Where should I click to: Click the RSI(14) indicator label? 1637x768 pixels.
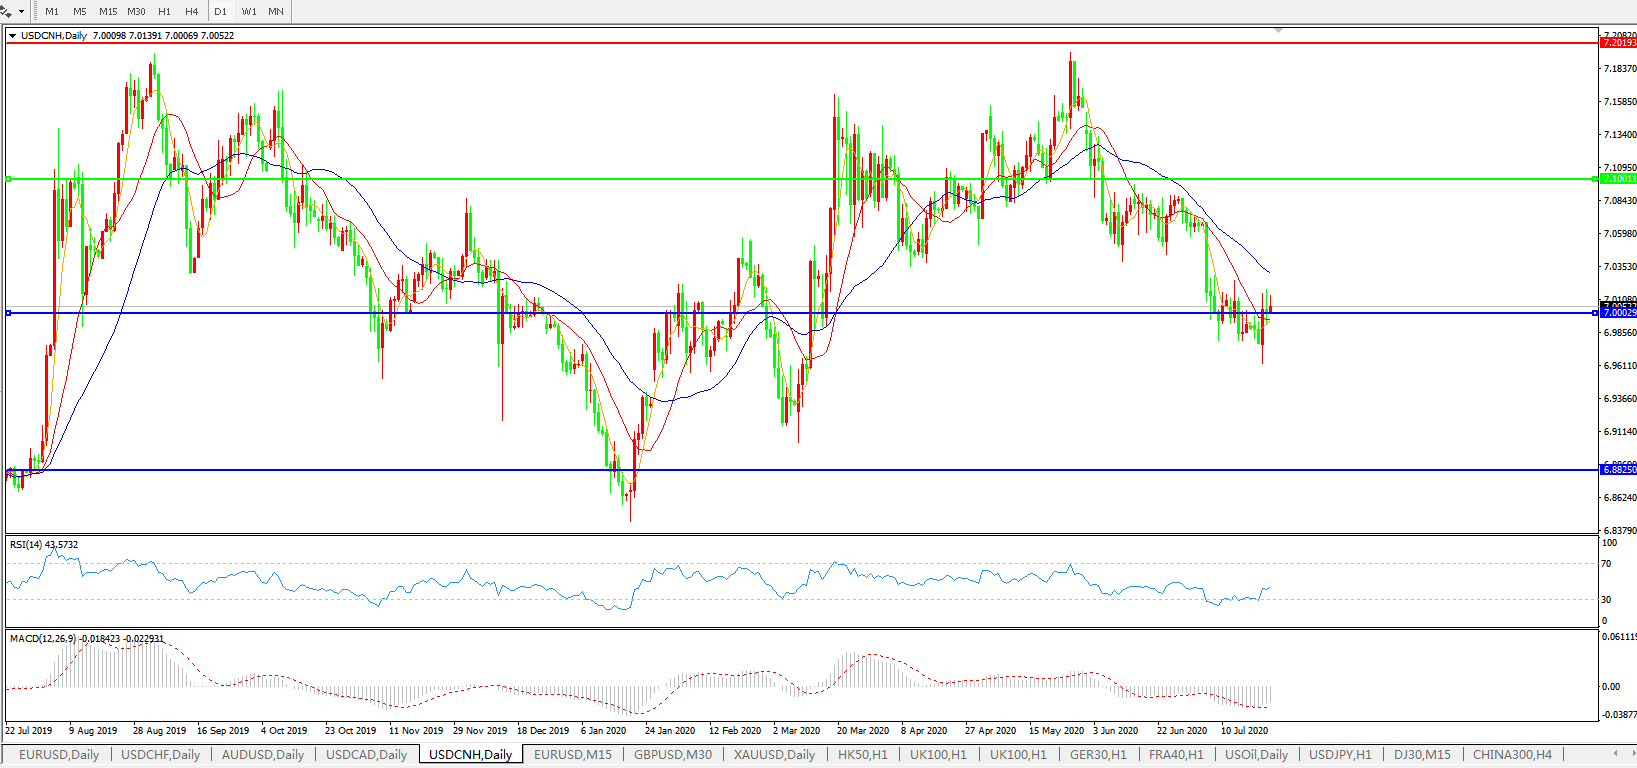point(43,545)
